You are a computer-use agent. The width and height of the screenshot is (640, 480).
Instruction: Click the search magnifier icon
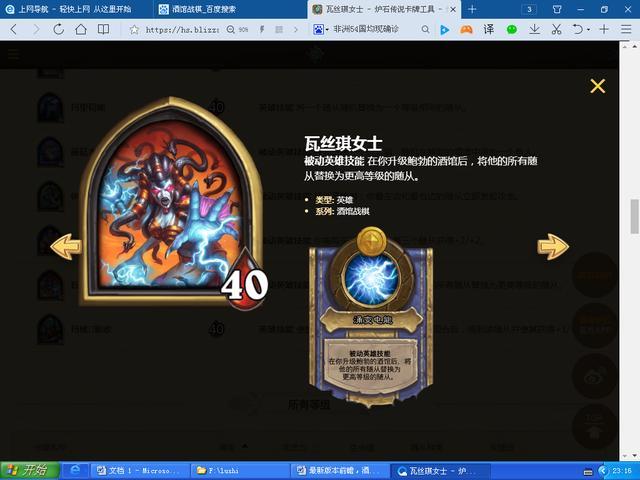tap(425, 29)
